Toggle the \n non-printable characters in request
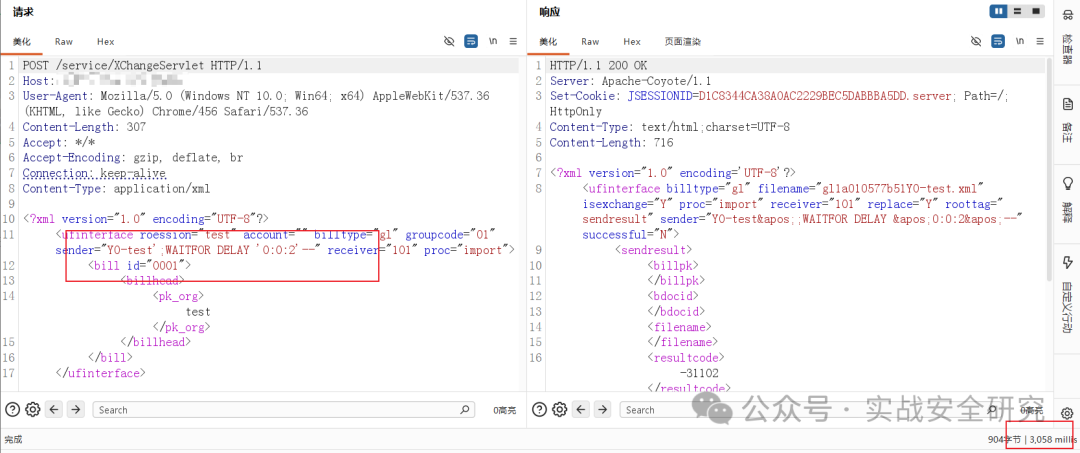1080x453 pixels. coord(492,41)
